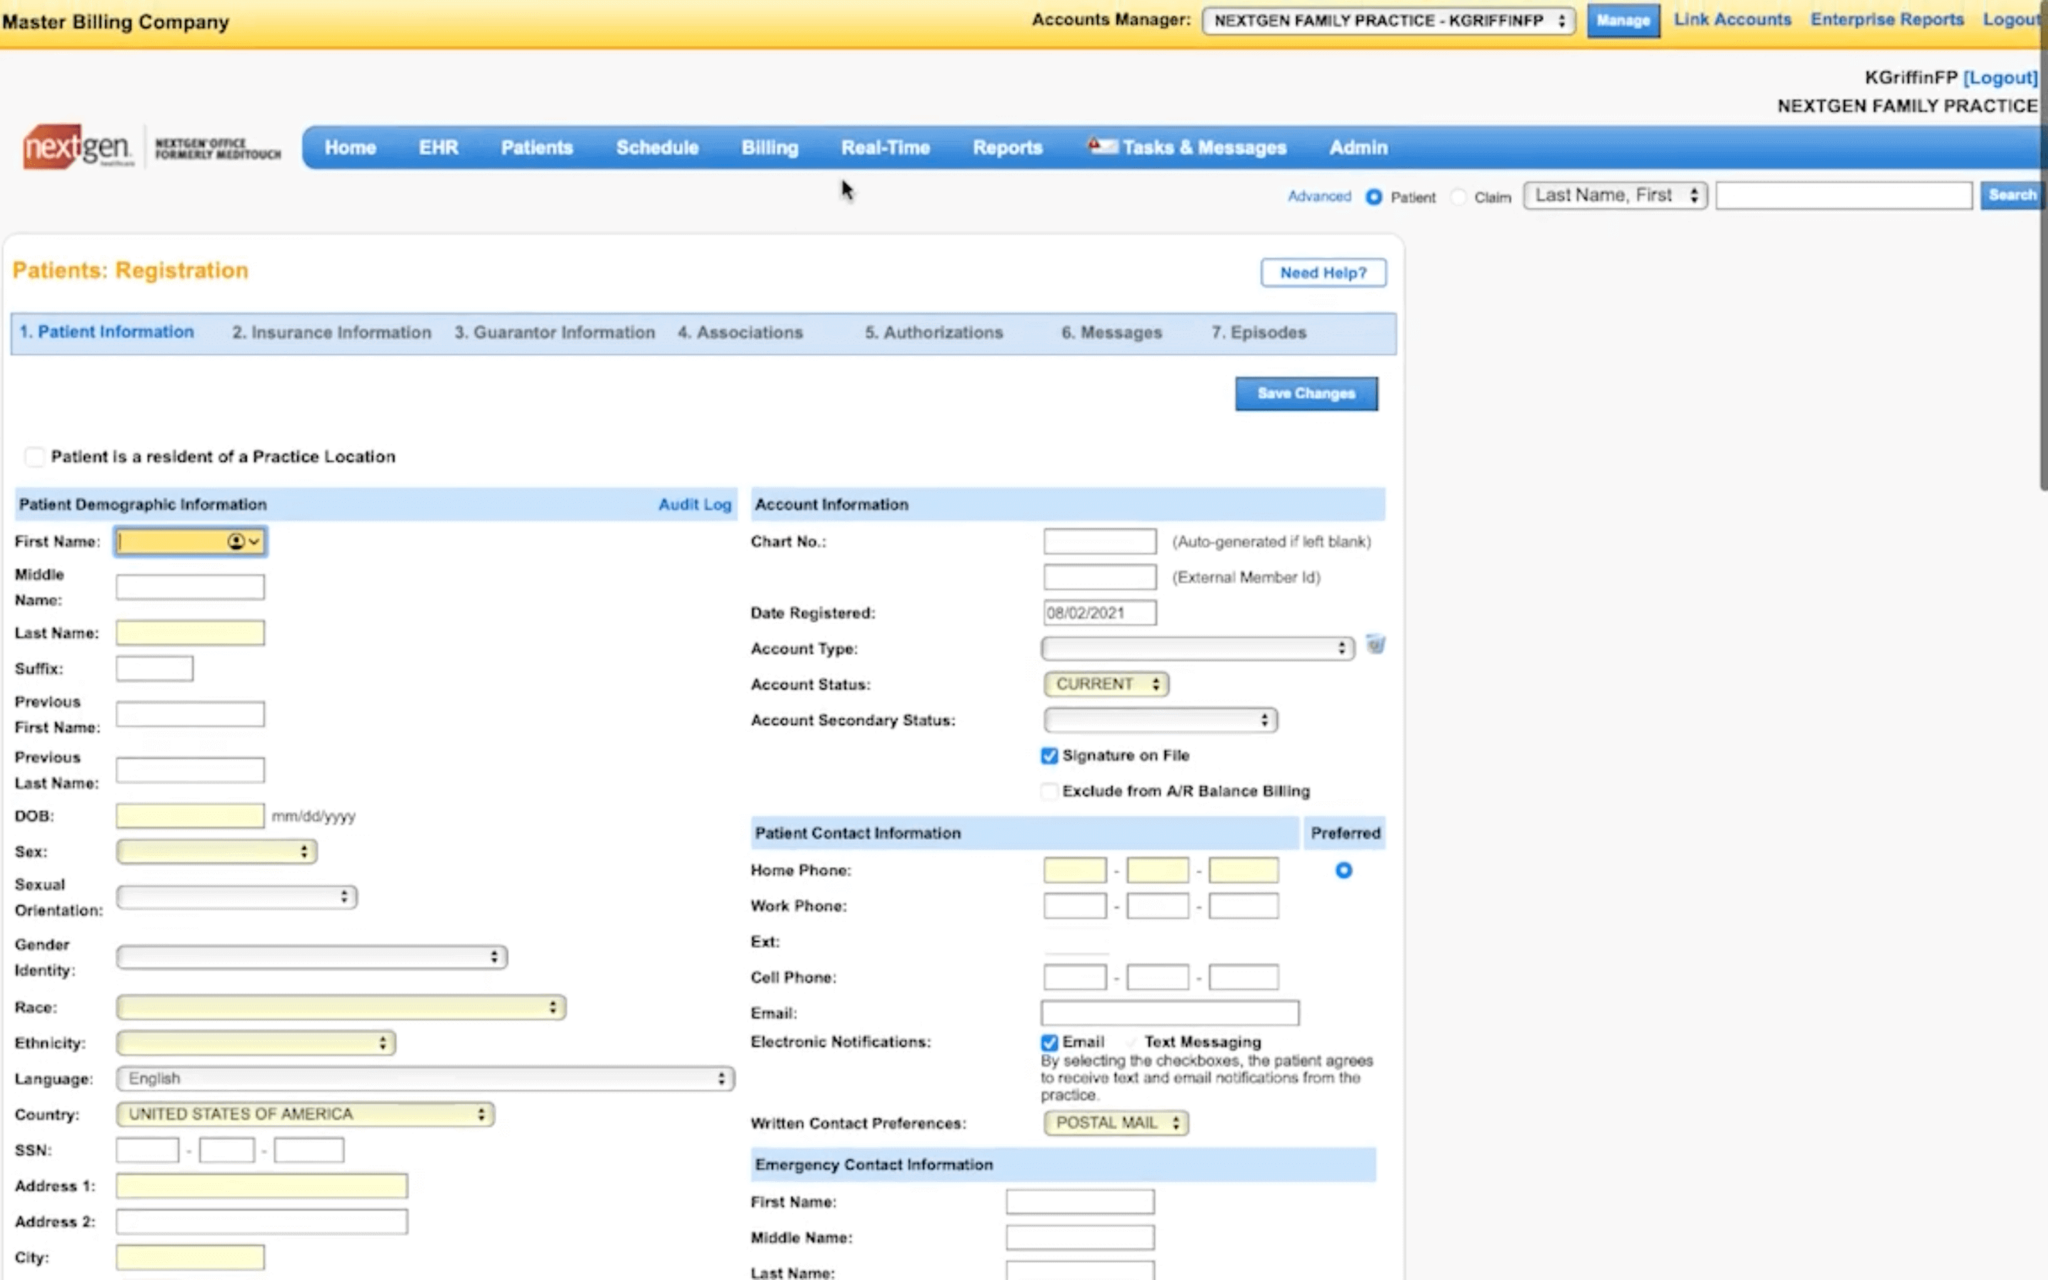This screenshot has height=1280, width=2048.
Task: Open the Accounts Manager practice dropdown
Action: click(1386, 19)
